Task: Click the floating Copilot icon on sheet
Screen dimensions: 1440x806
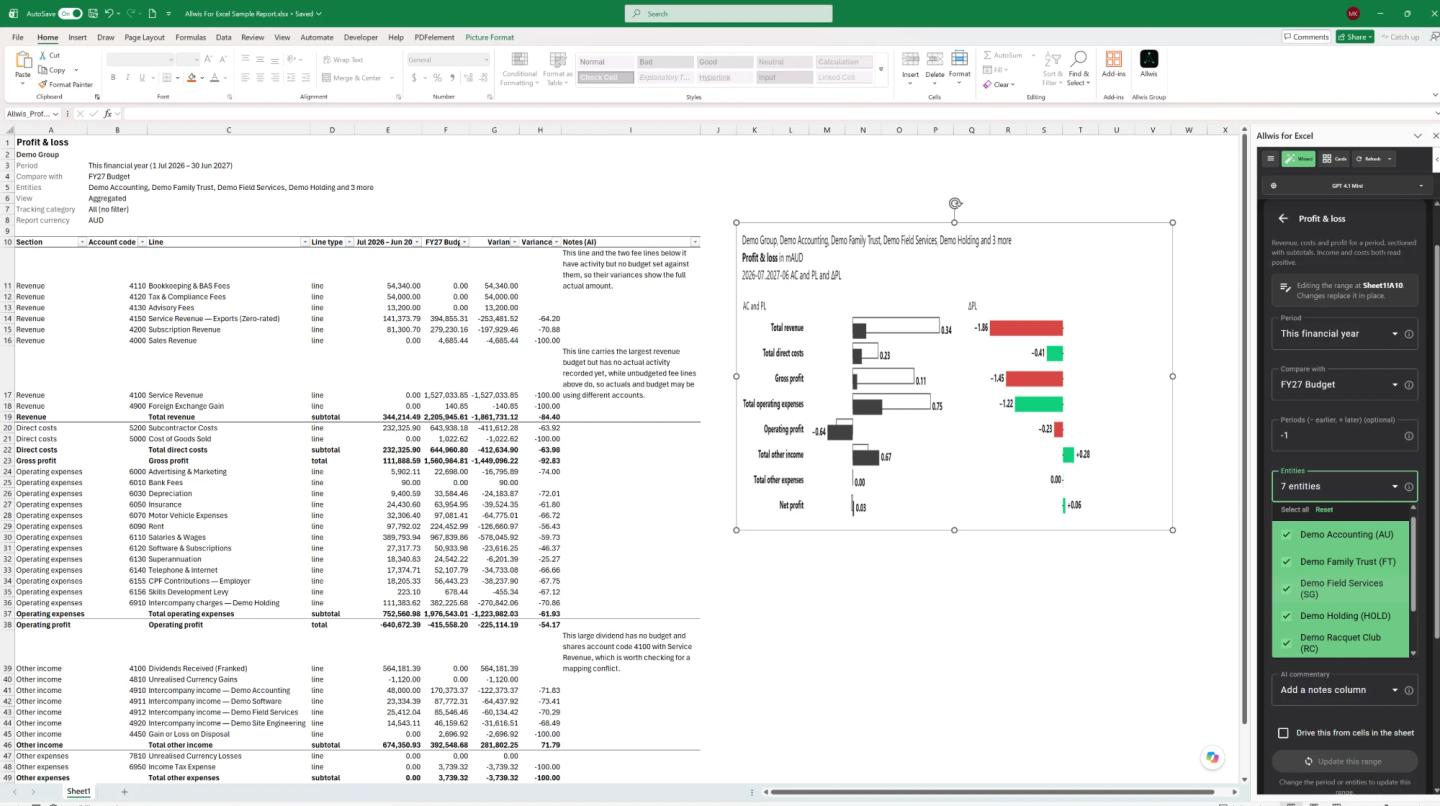Action: point(1212,757)
